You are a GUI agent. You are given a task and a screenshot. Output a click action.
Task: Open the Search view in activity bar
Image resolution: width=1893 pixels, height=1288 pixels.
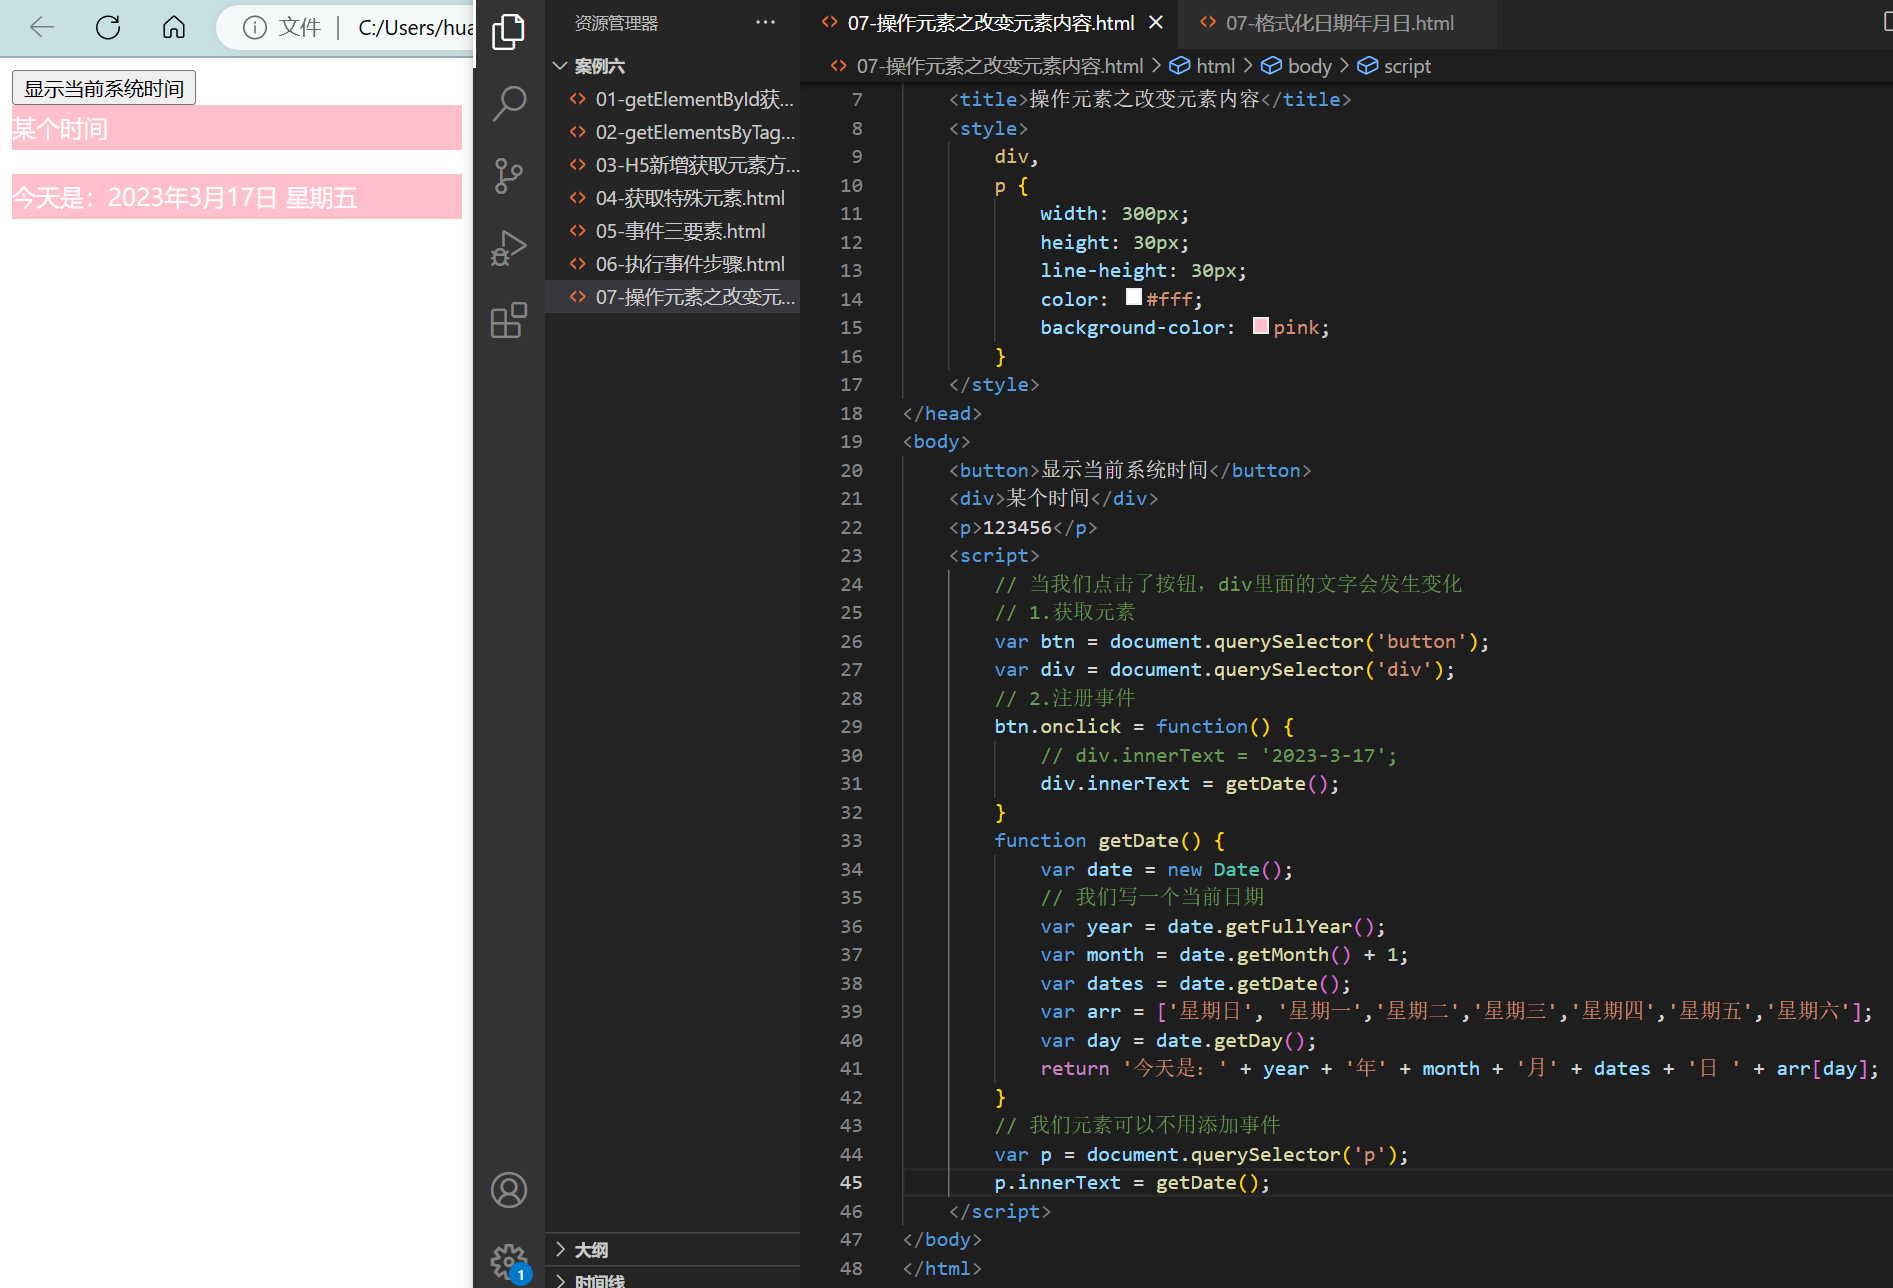tap(508, 103)
